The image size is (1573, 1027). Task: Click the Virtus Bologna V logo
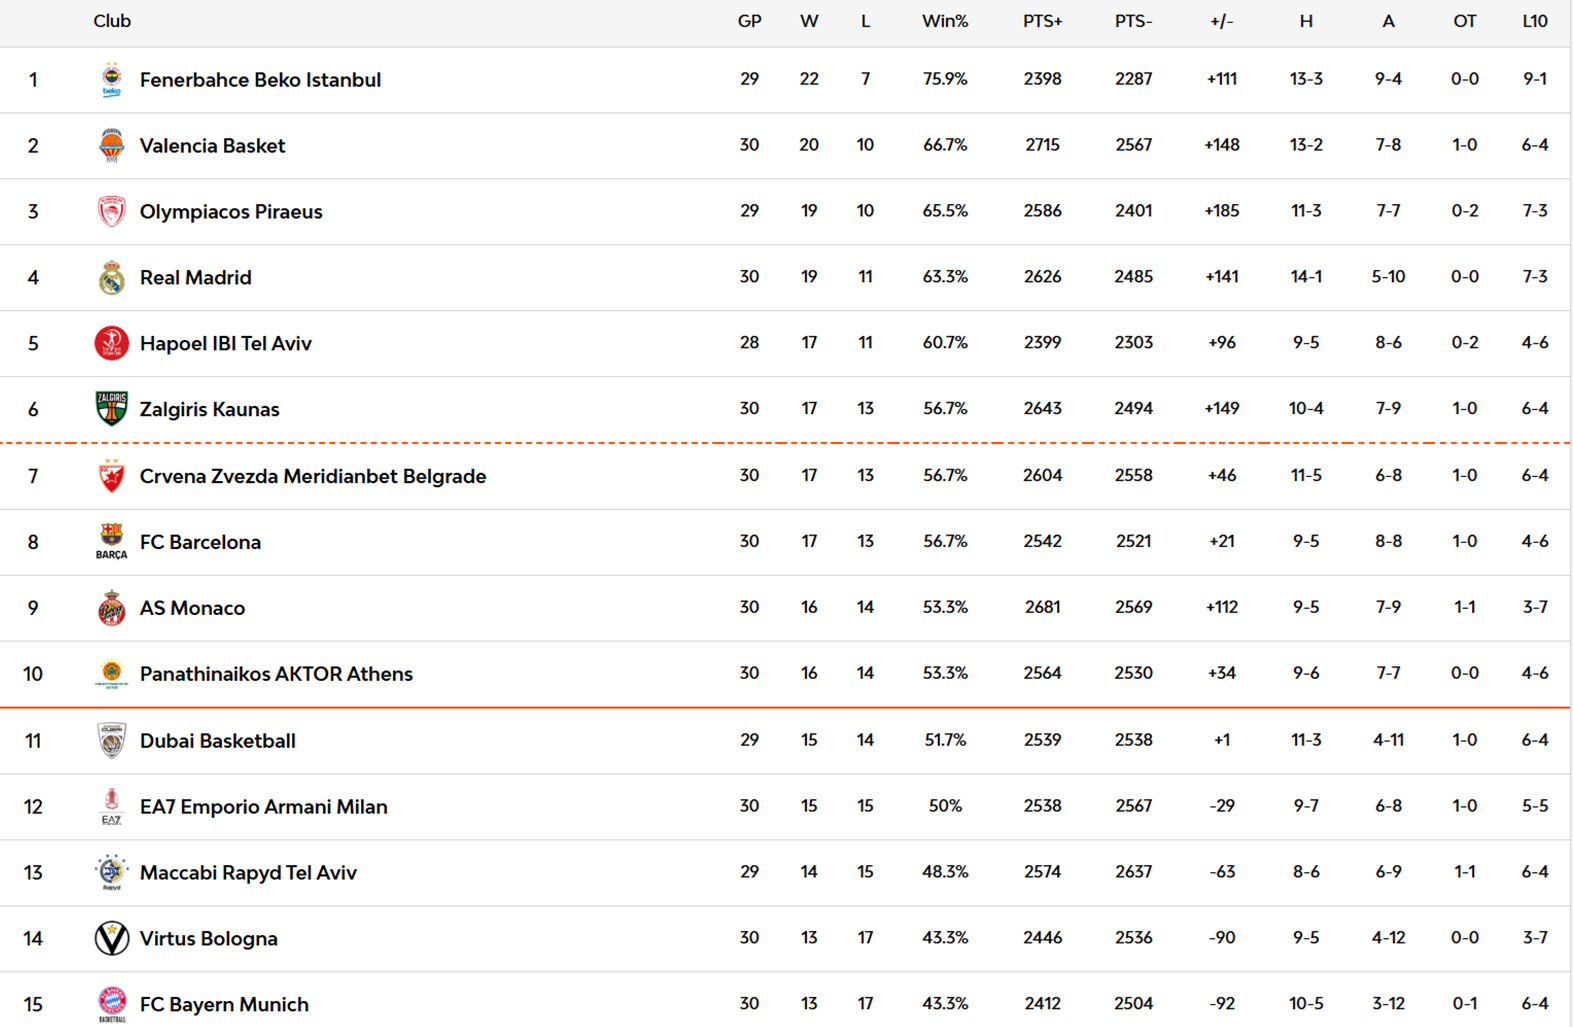(x=111, y=939)
